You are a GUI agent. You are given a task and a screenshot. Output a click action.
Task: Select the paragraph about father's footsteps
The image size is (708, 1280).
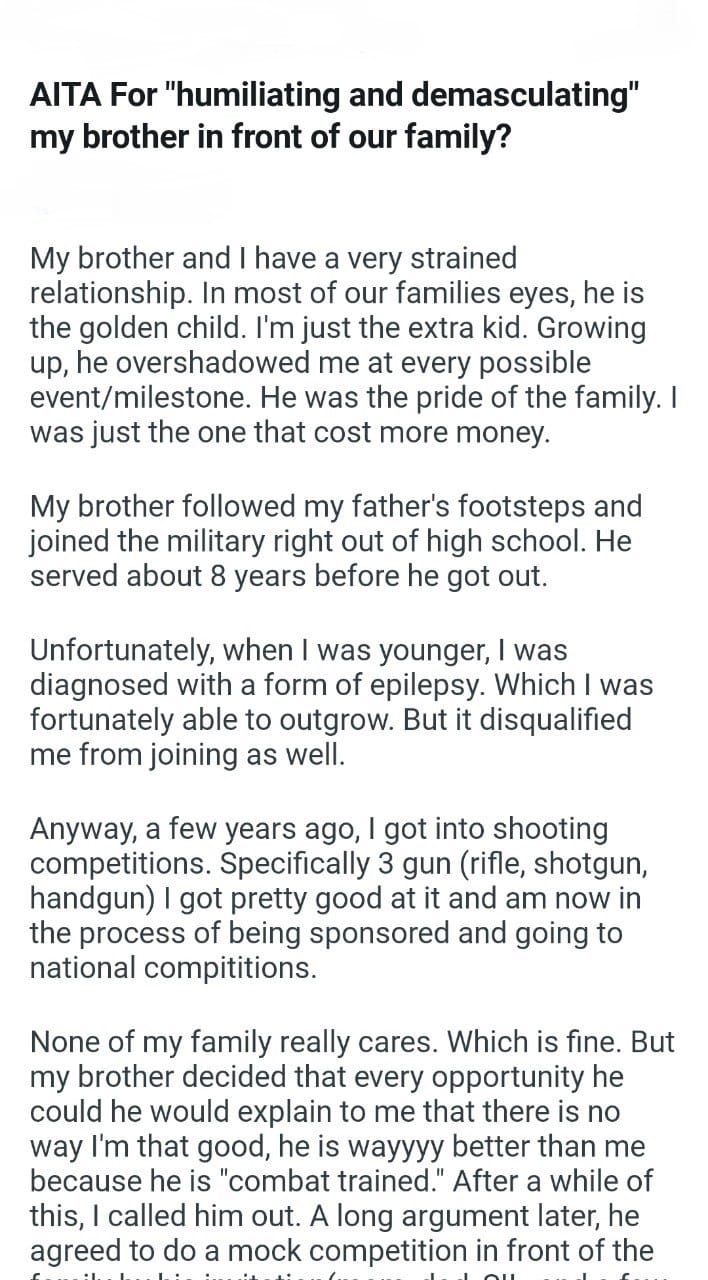coord(336,542)
